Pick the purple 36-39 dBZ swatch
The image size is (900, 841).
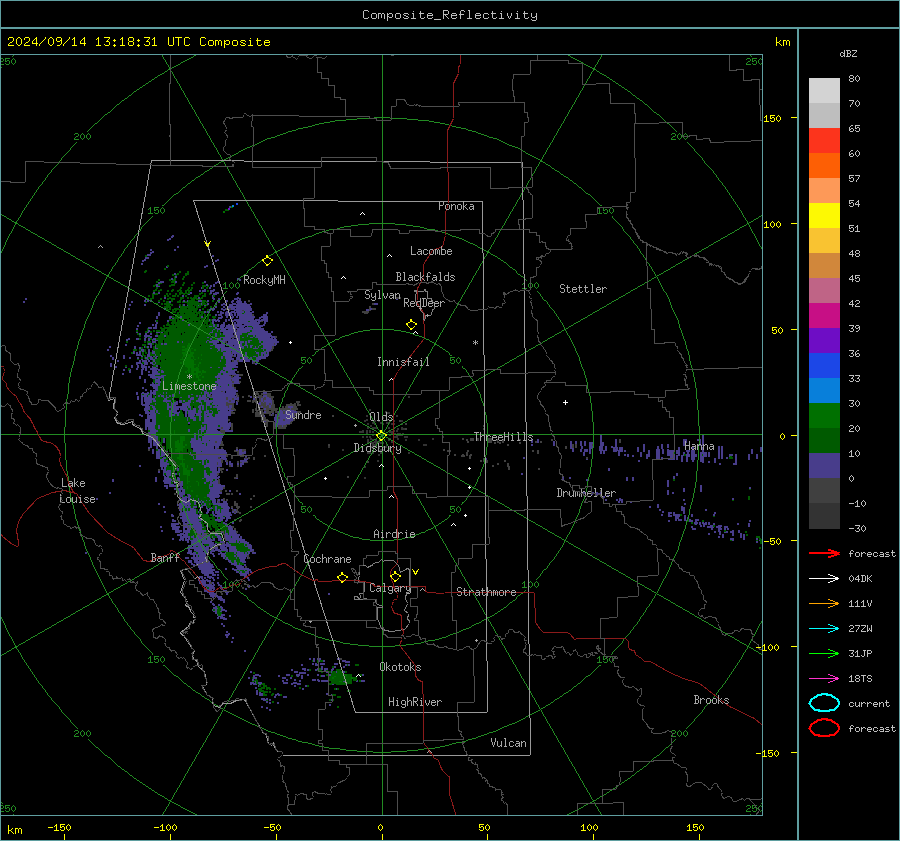coord(824,341)
